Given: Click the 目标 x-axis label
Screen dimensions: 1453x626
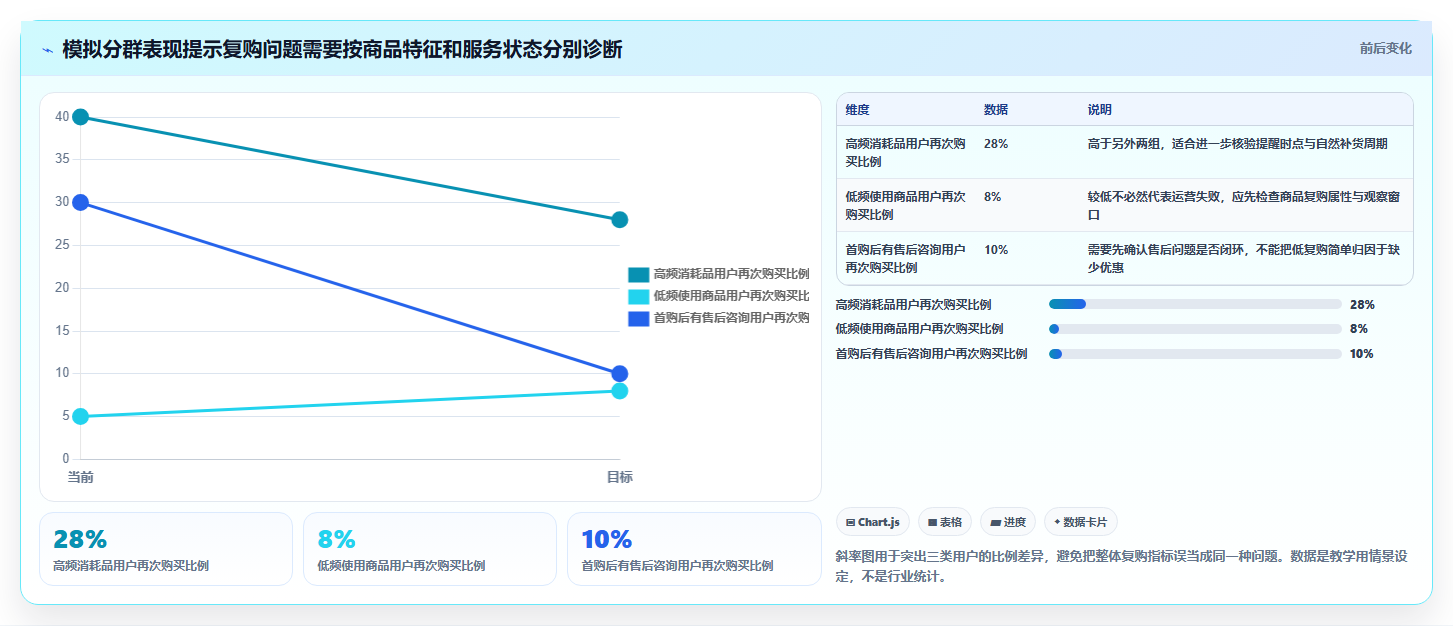Looking at the screenshot, I should point(619,477).
